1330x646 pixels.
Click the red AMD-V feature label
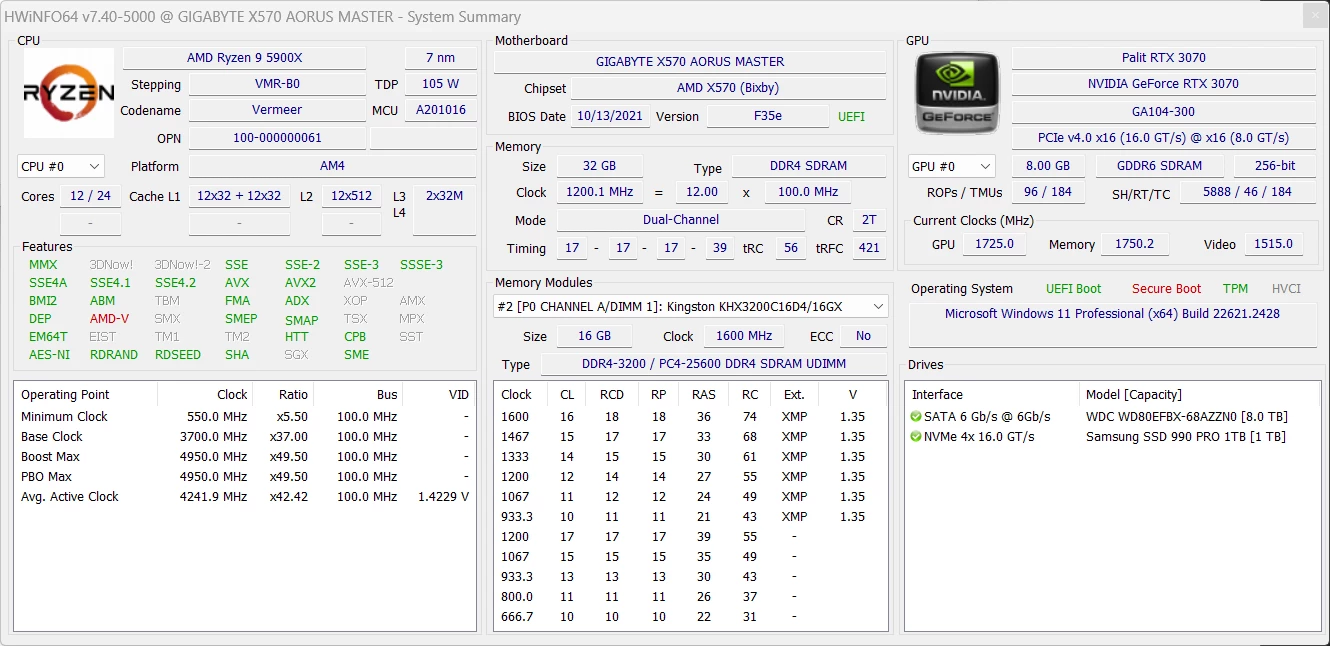(109, 319)
